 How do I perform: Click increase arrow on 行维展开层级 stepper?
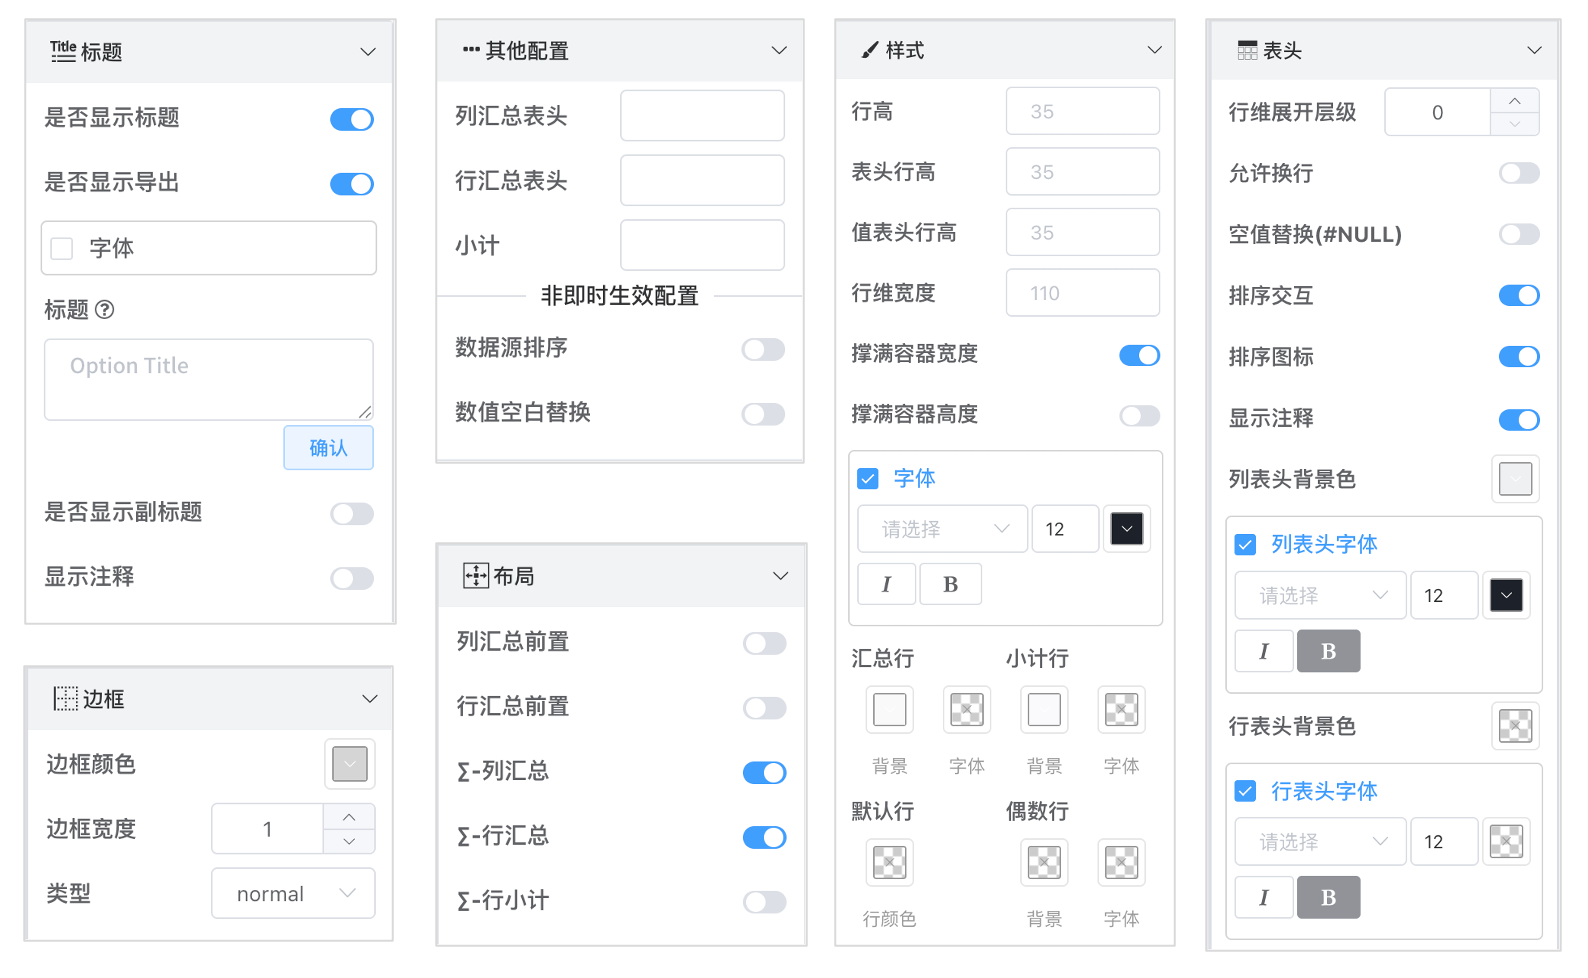coord(1514,101)
